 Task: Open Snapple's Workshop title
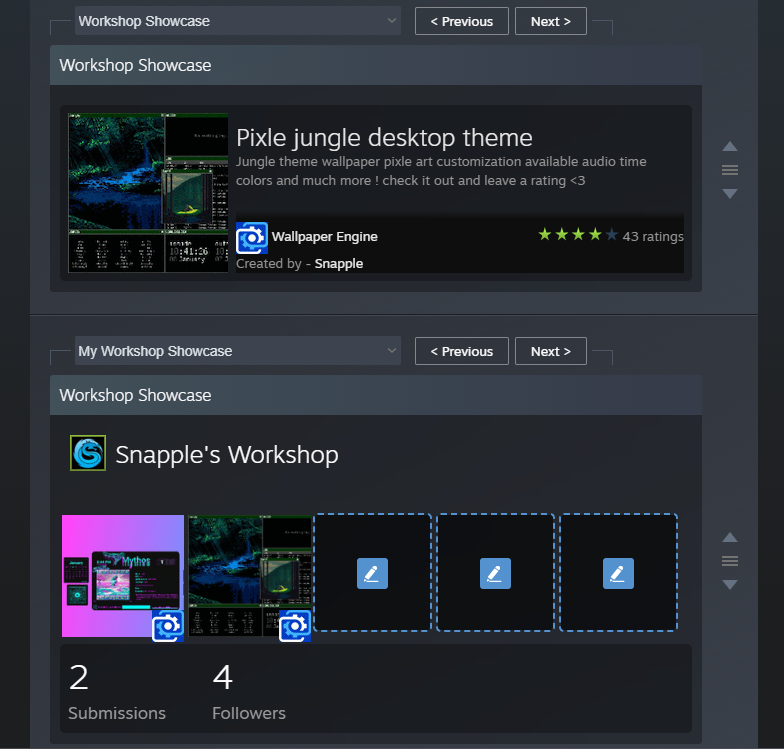(x=227, y=454)
